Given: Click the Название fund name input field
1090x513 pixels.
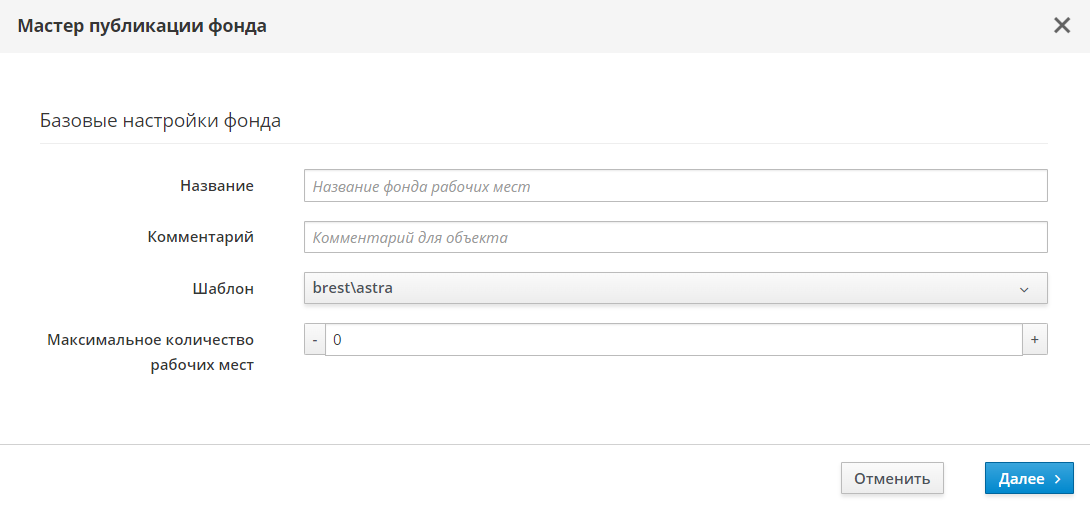Looking at the screenshot, I should [x=675, y=186].
